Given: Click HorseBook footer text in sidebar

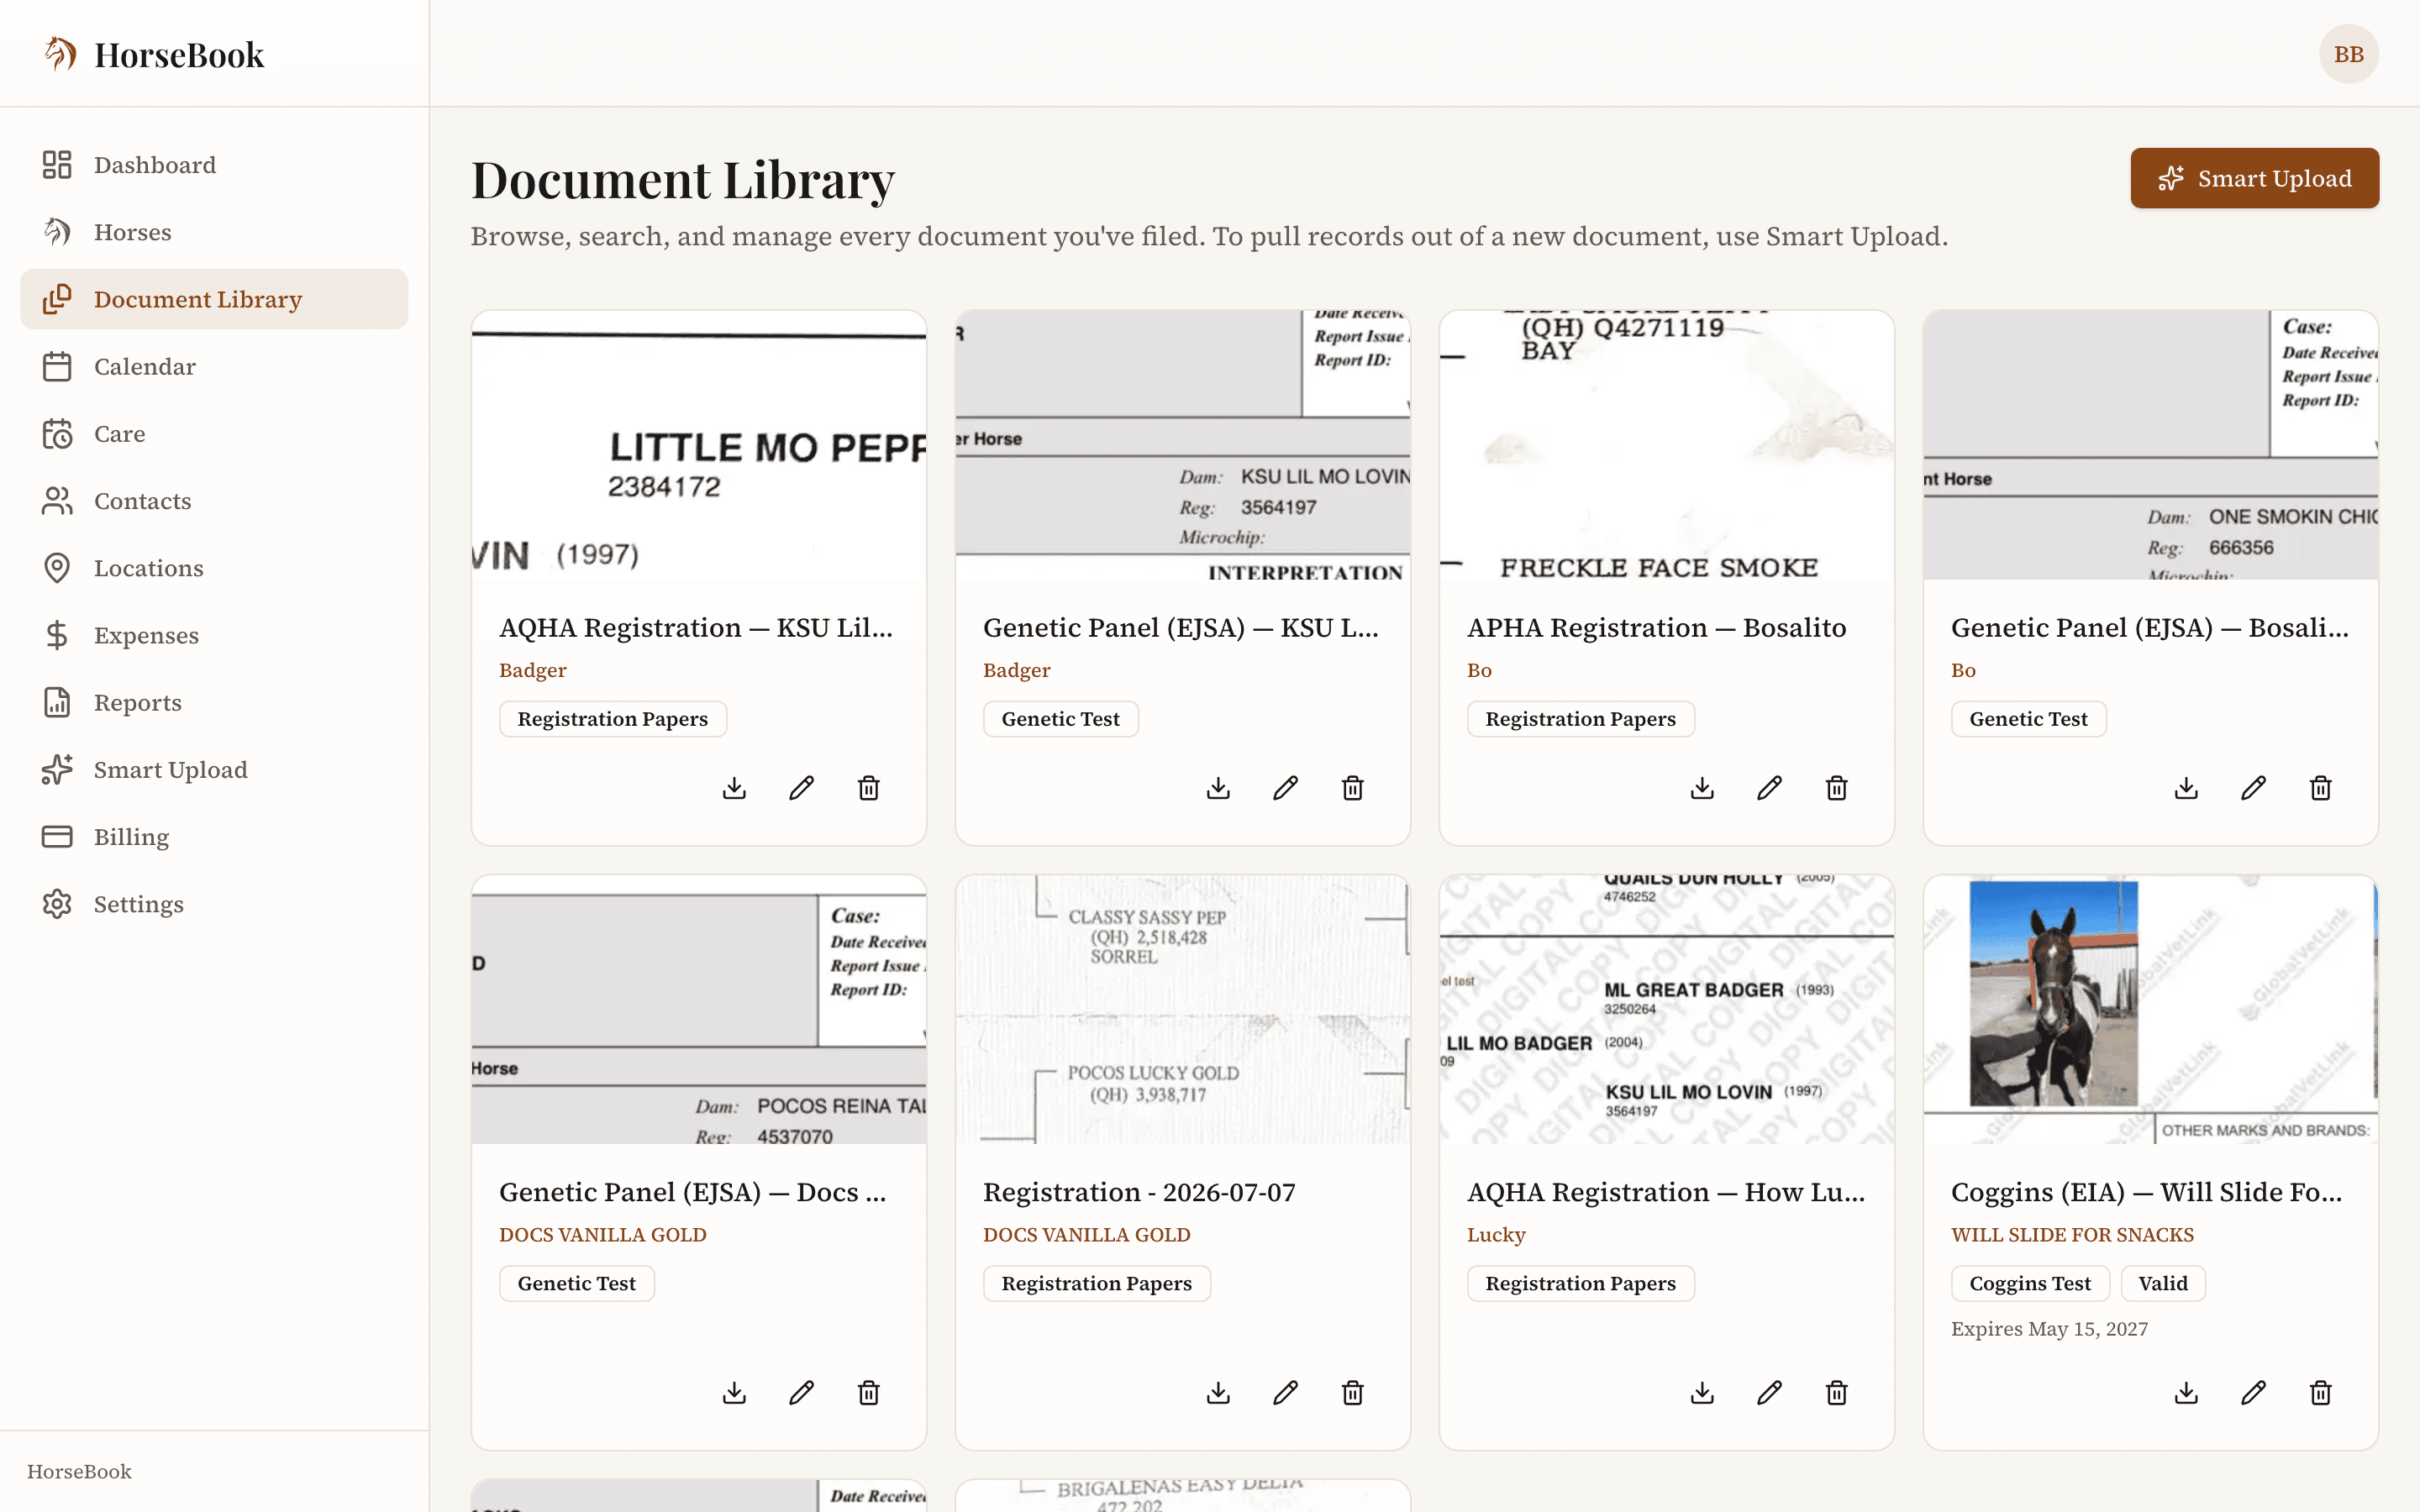Looking at the screenshot, I should pos(79,1471).
